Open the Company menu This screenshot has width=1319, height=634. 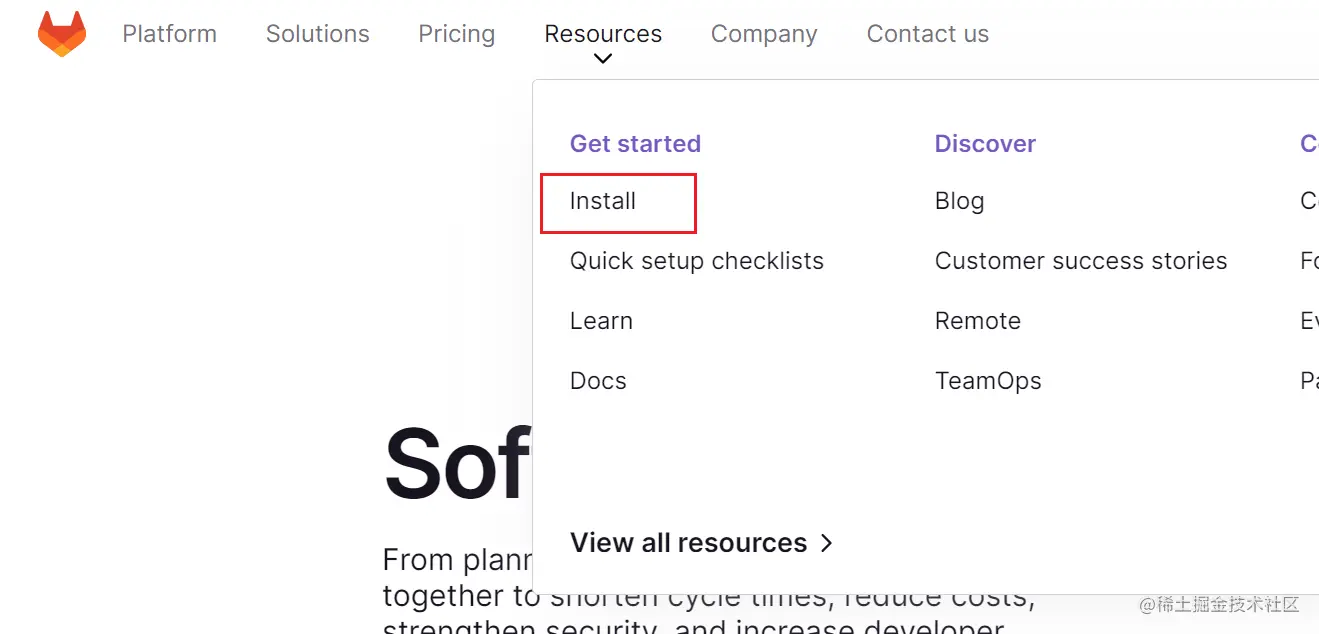(x=763, y=34)
